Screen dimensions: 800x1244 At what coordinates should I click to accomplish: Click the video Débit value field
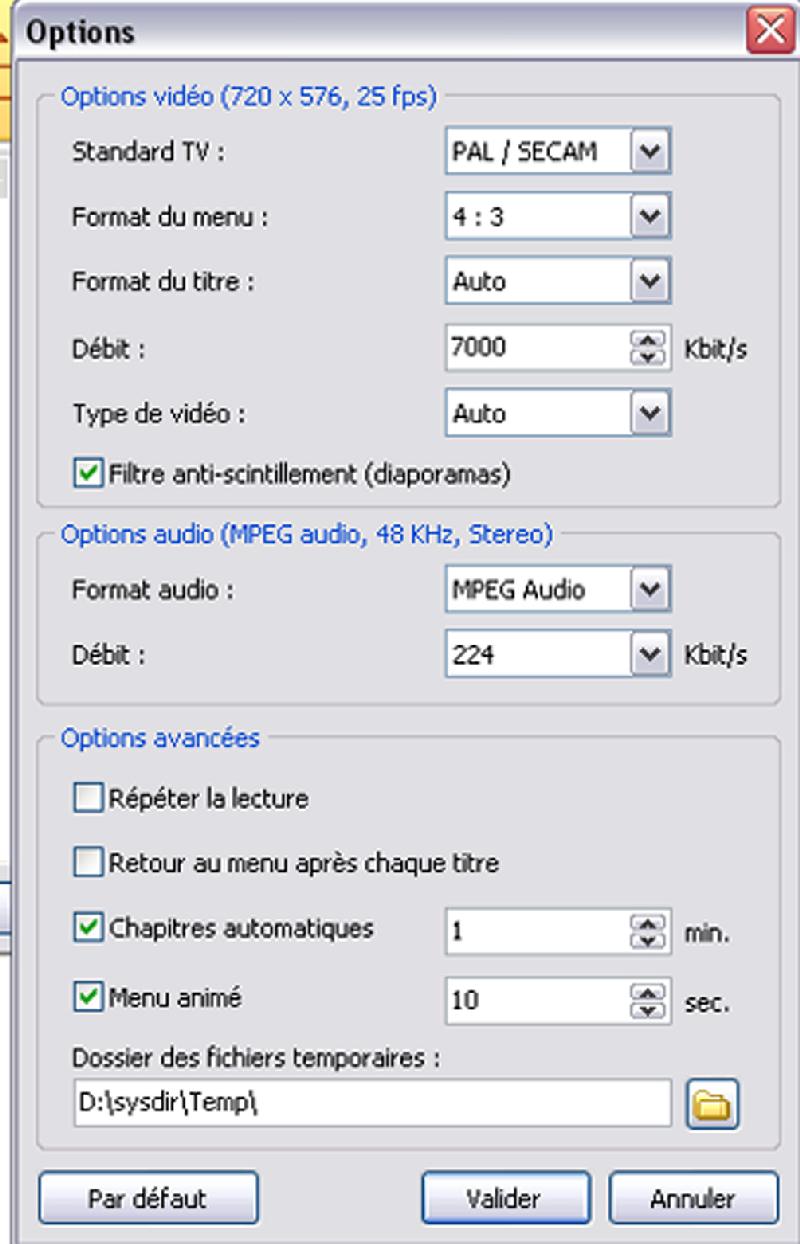click(x=538, y=348)
